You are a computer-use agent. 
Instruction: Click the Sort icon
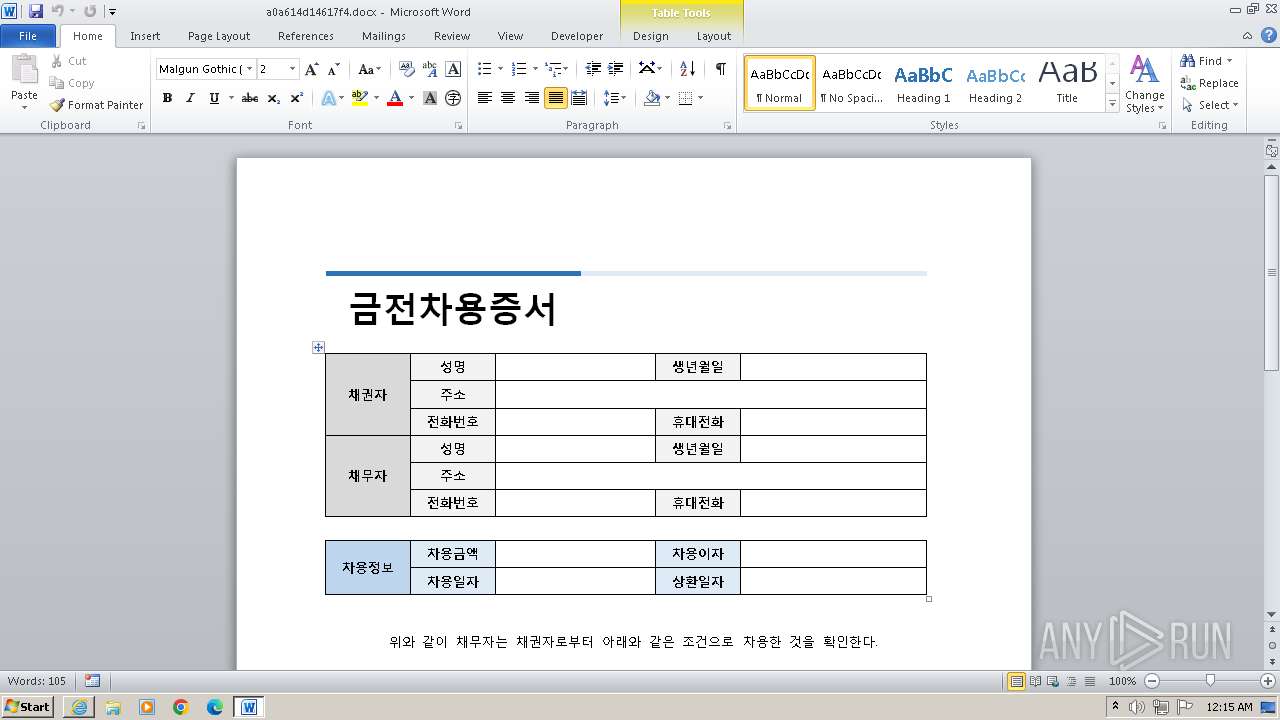coord(687,69)
